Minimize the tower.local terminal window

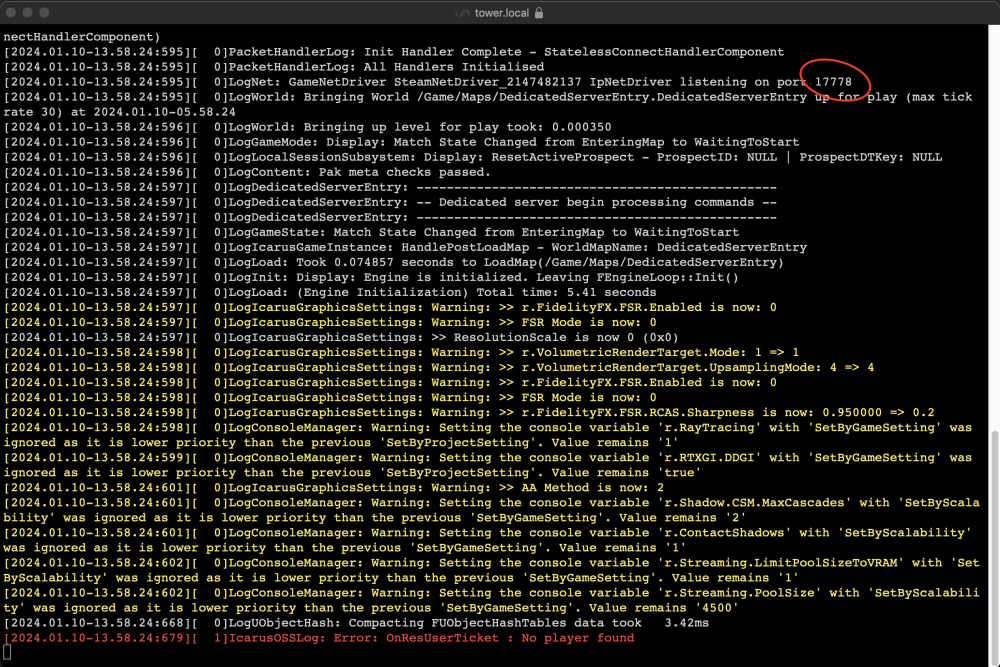[27, 12]
